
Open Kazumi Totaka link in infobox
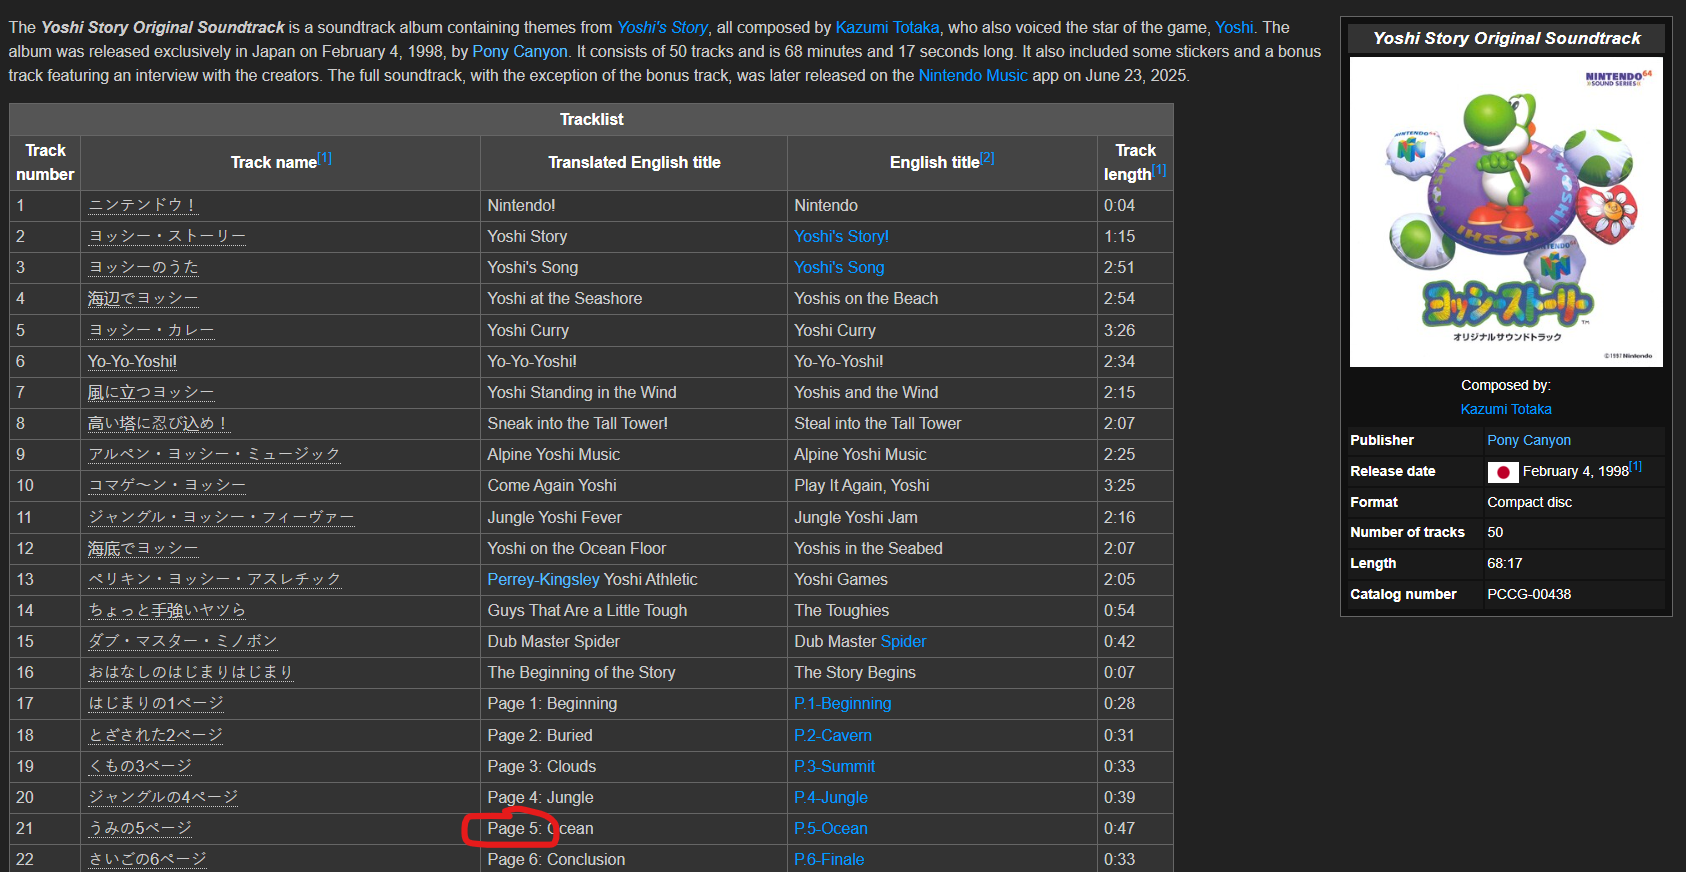click(x=1506, y=409)
